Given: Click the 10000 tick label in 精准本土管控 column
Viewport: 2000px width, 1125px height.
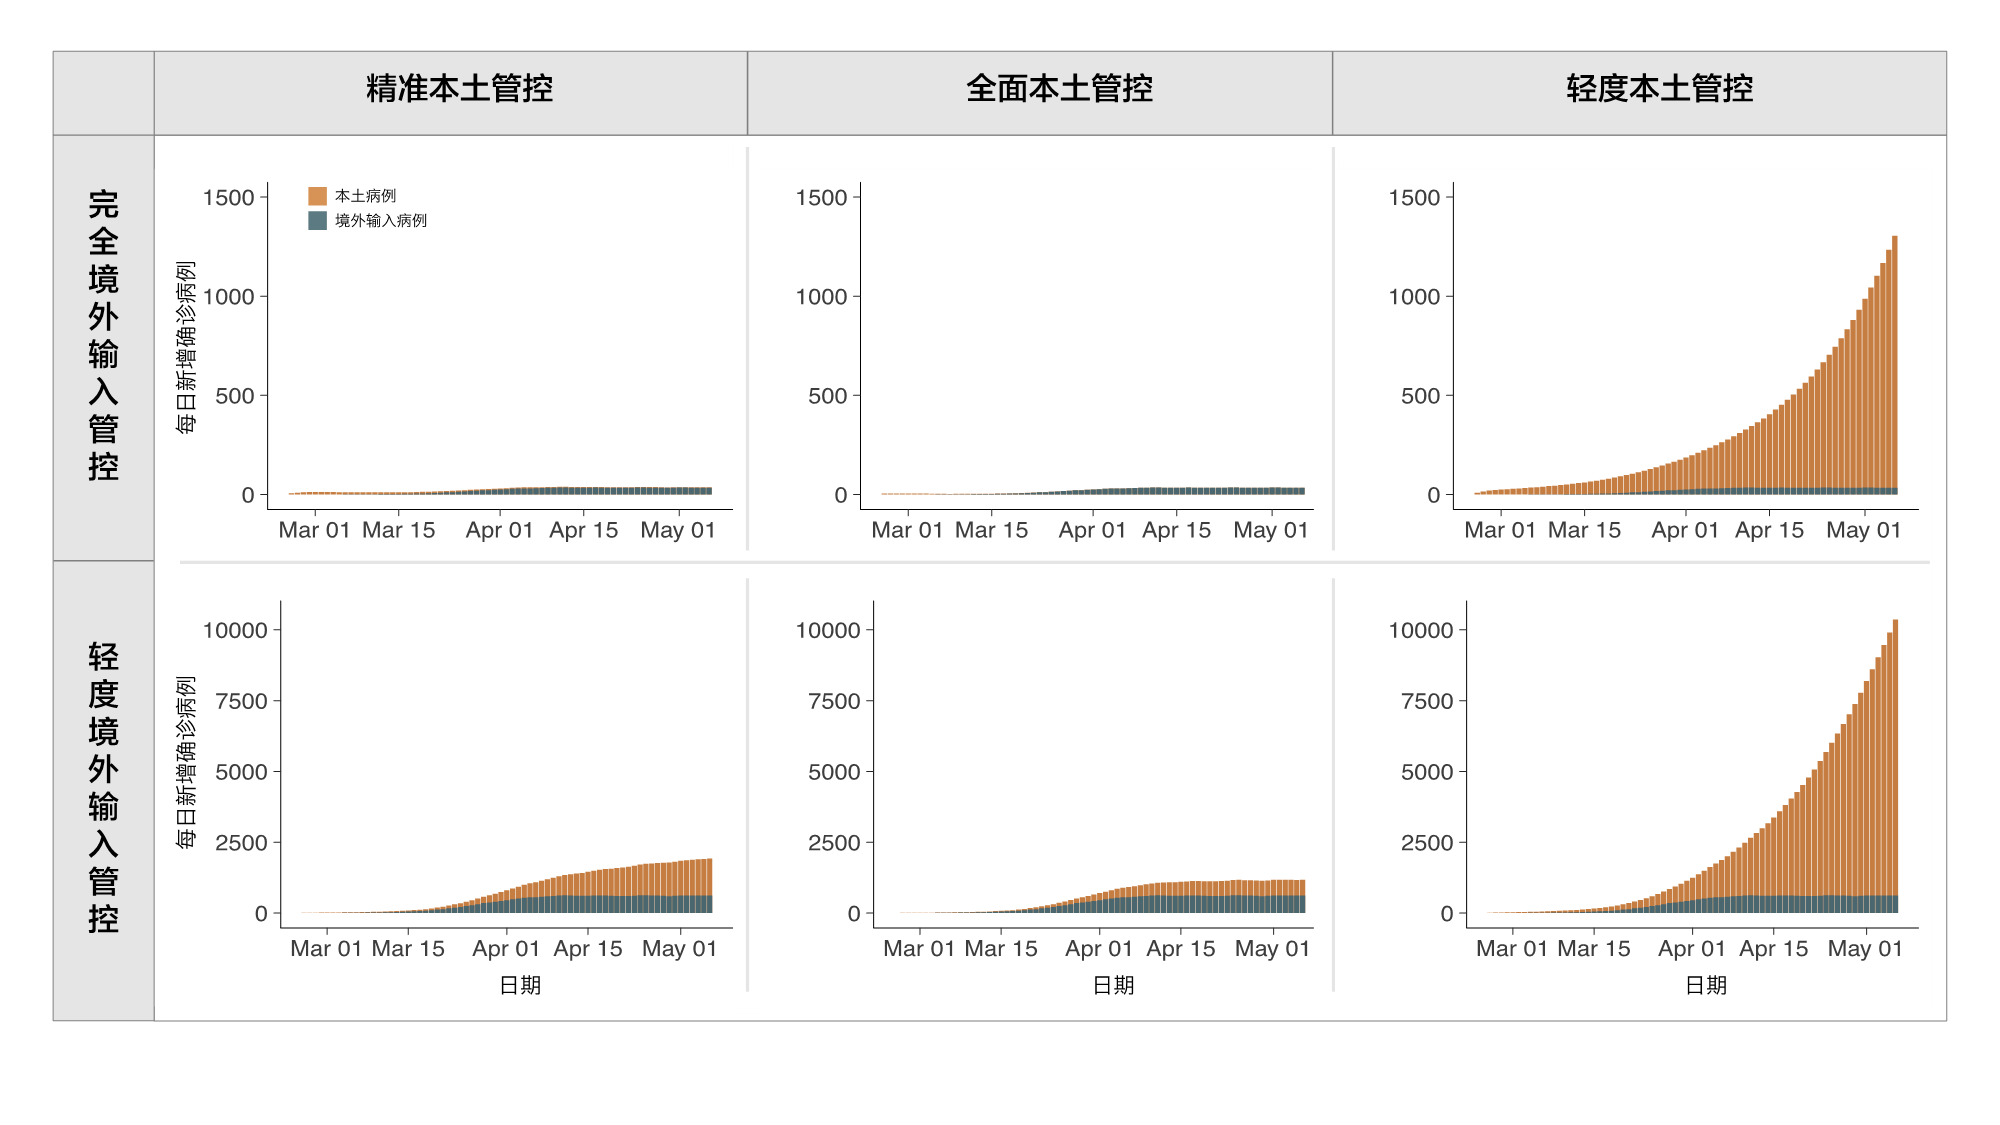Looking at the screenshot, I should (235, 631).
